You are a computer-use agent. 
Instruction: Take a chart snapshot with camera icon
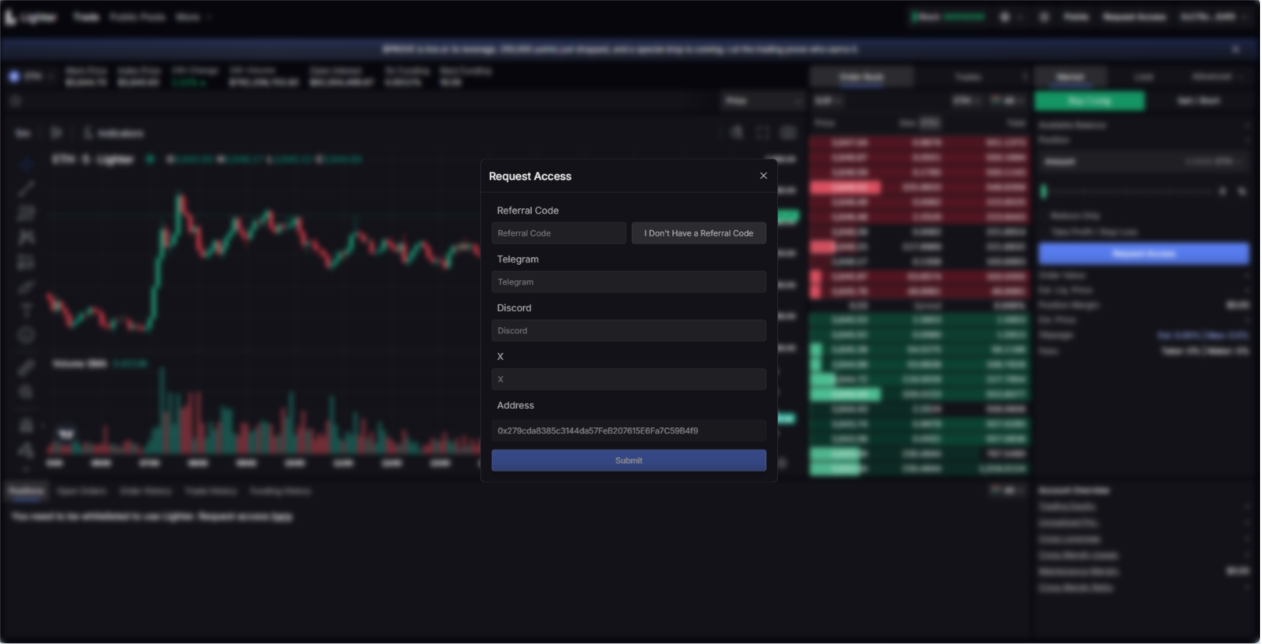[788, 133]
